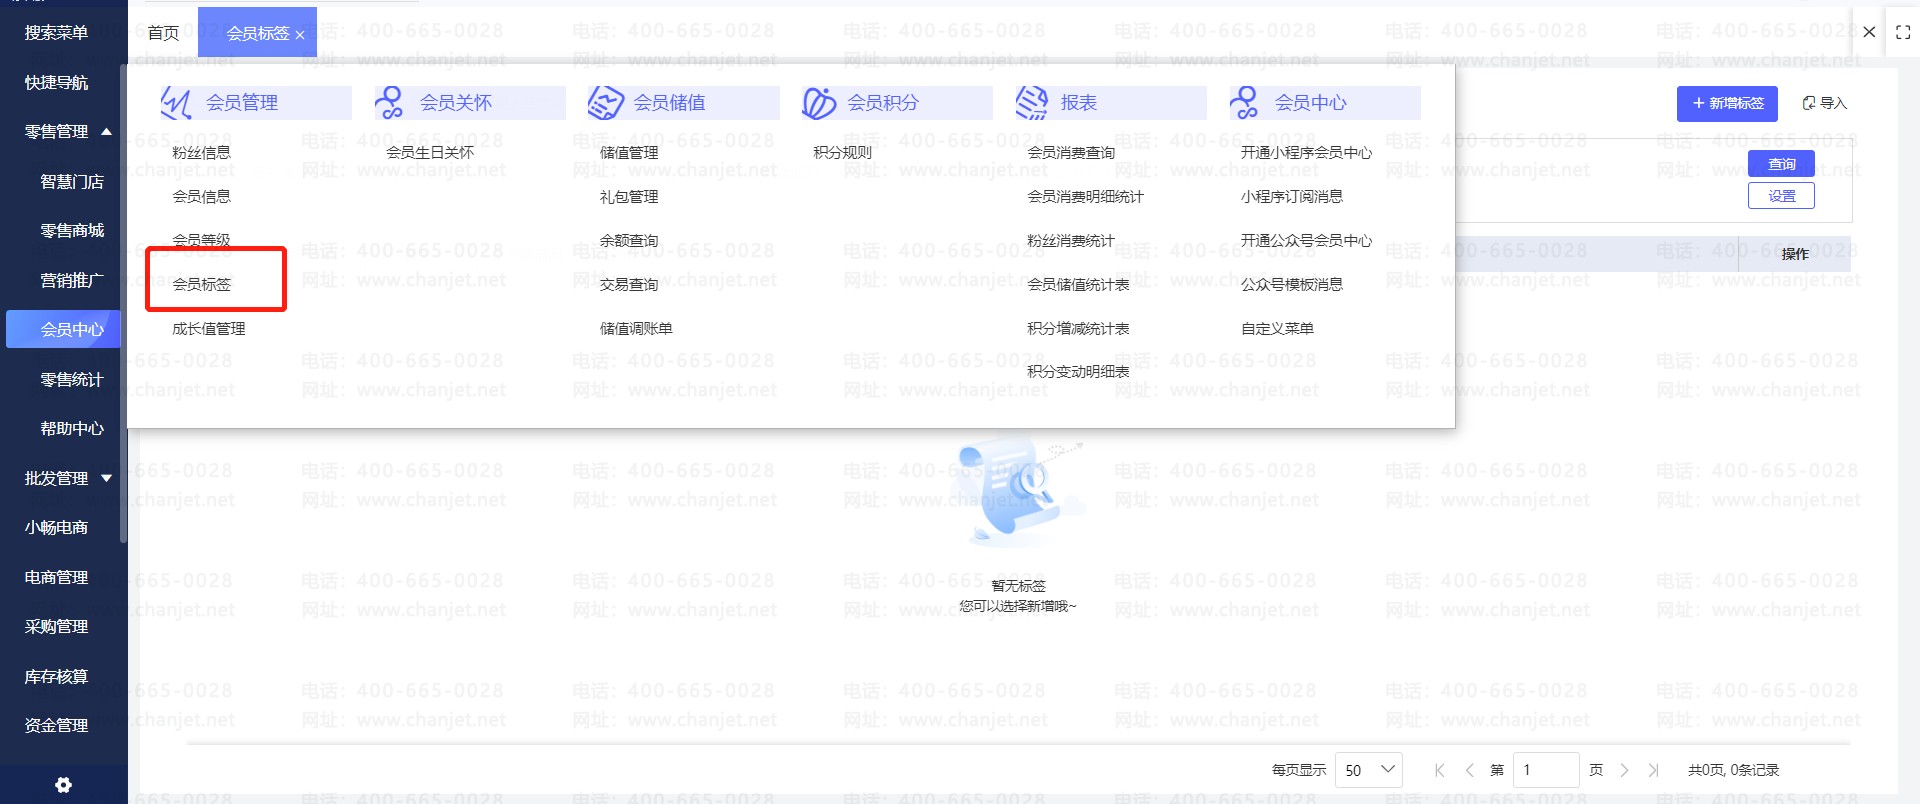The width and height of the screenshot is (1920, 804).
Task: Go to the previous page
Action: [1470, 770]
